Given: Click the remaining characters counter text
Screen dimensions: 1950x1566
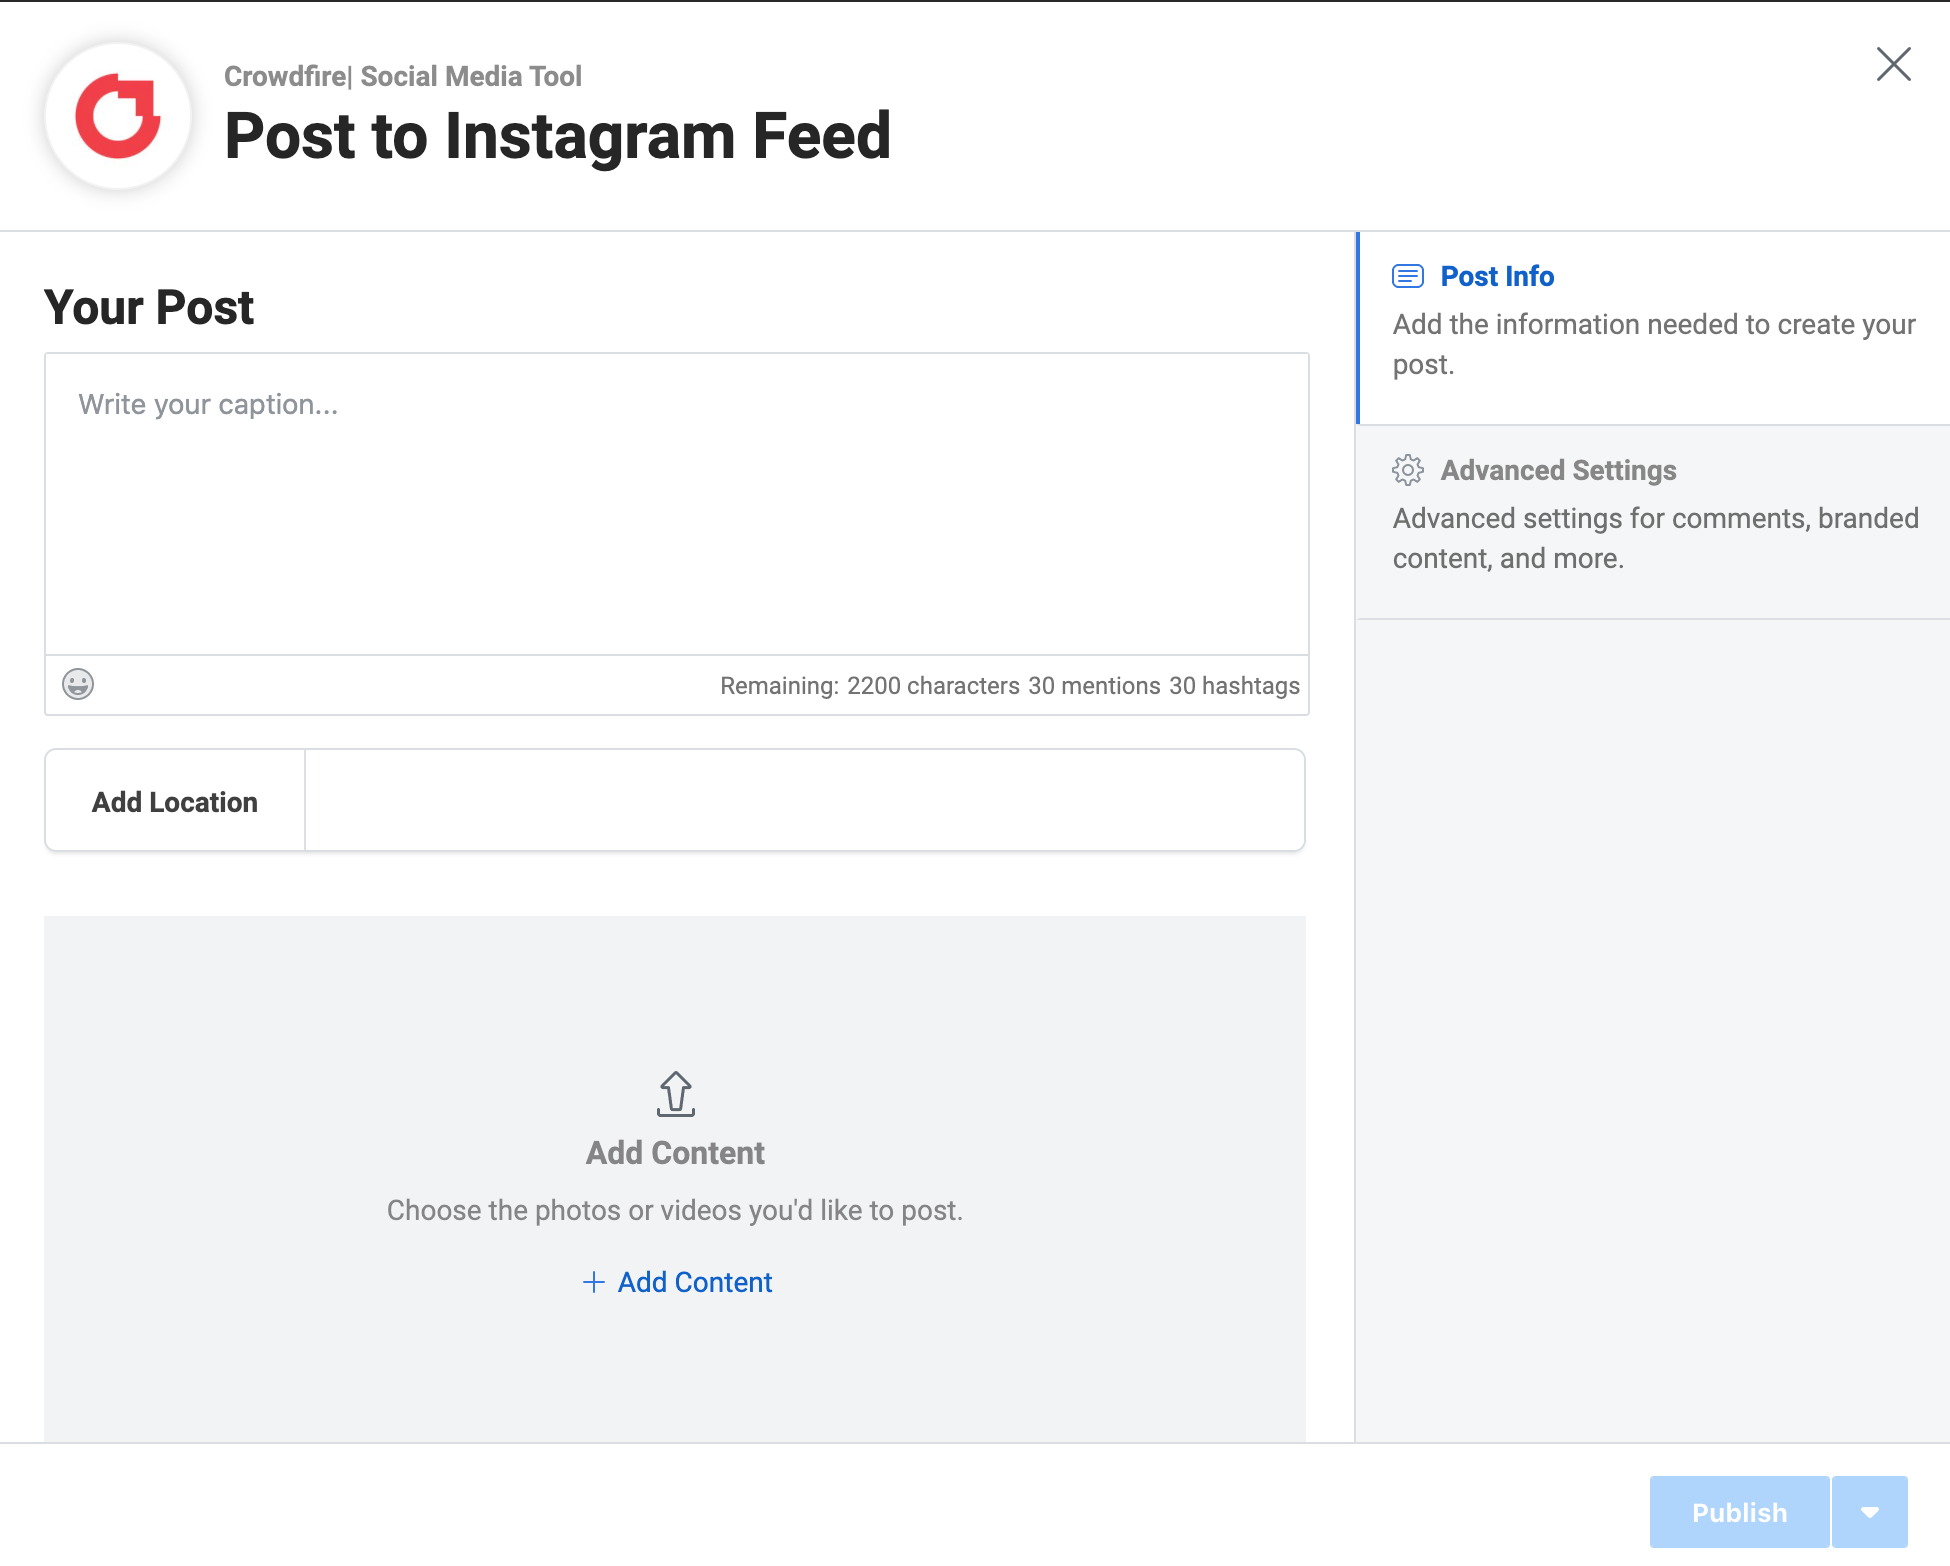Looking at the screenshot, I should 1010,686.
